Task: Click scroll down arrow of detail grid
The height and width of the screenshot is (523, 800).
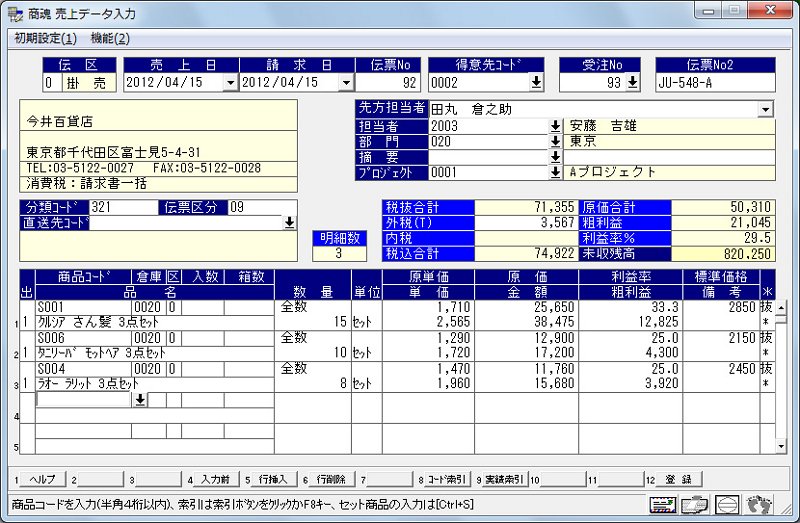Action: coord(781,446)
